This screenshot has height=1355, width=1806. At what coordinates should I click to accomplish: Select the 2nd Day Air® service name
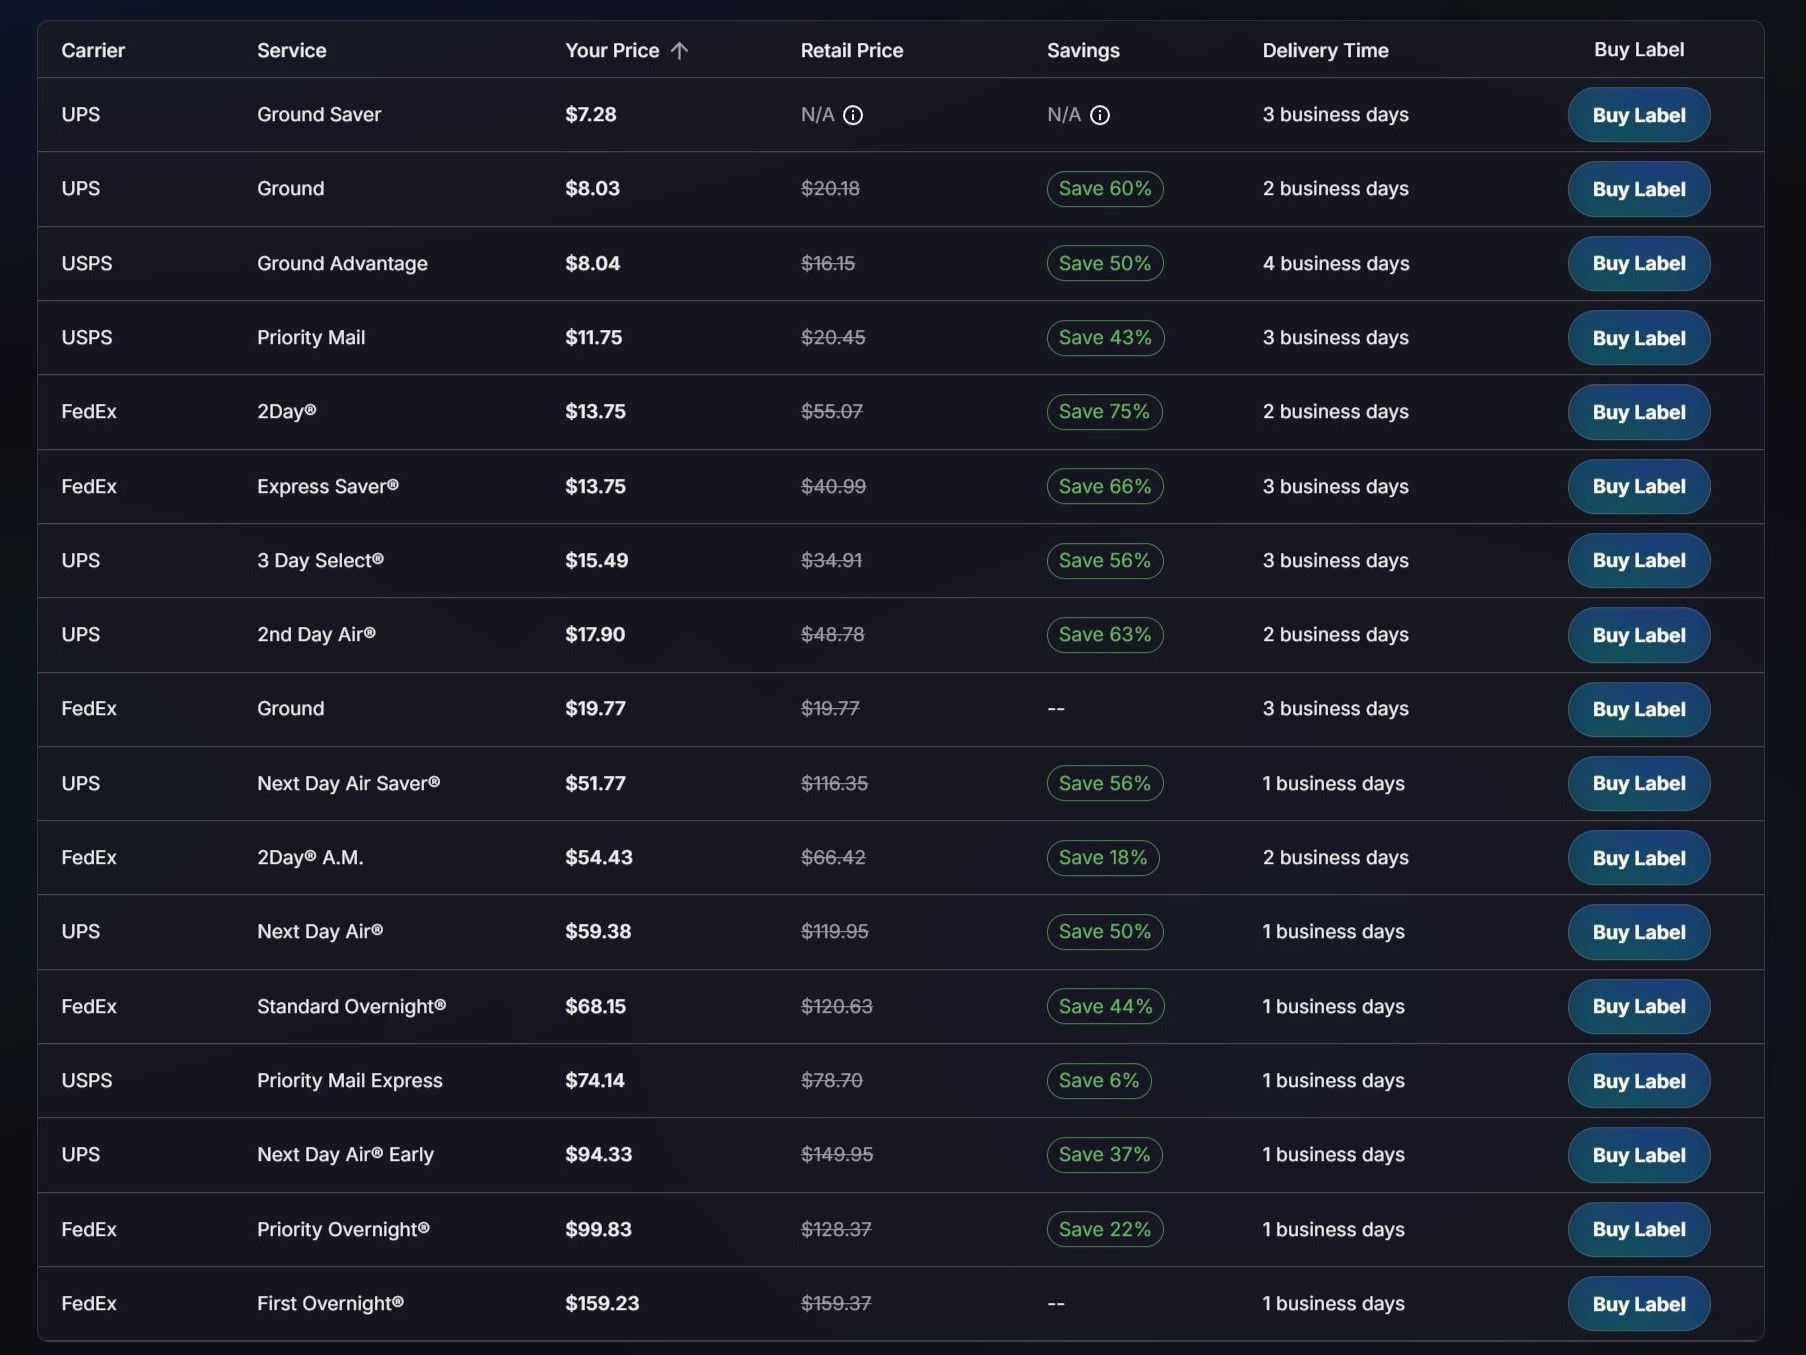tap(316, 635)
